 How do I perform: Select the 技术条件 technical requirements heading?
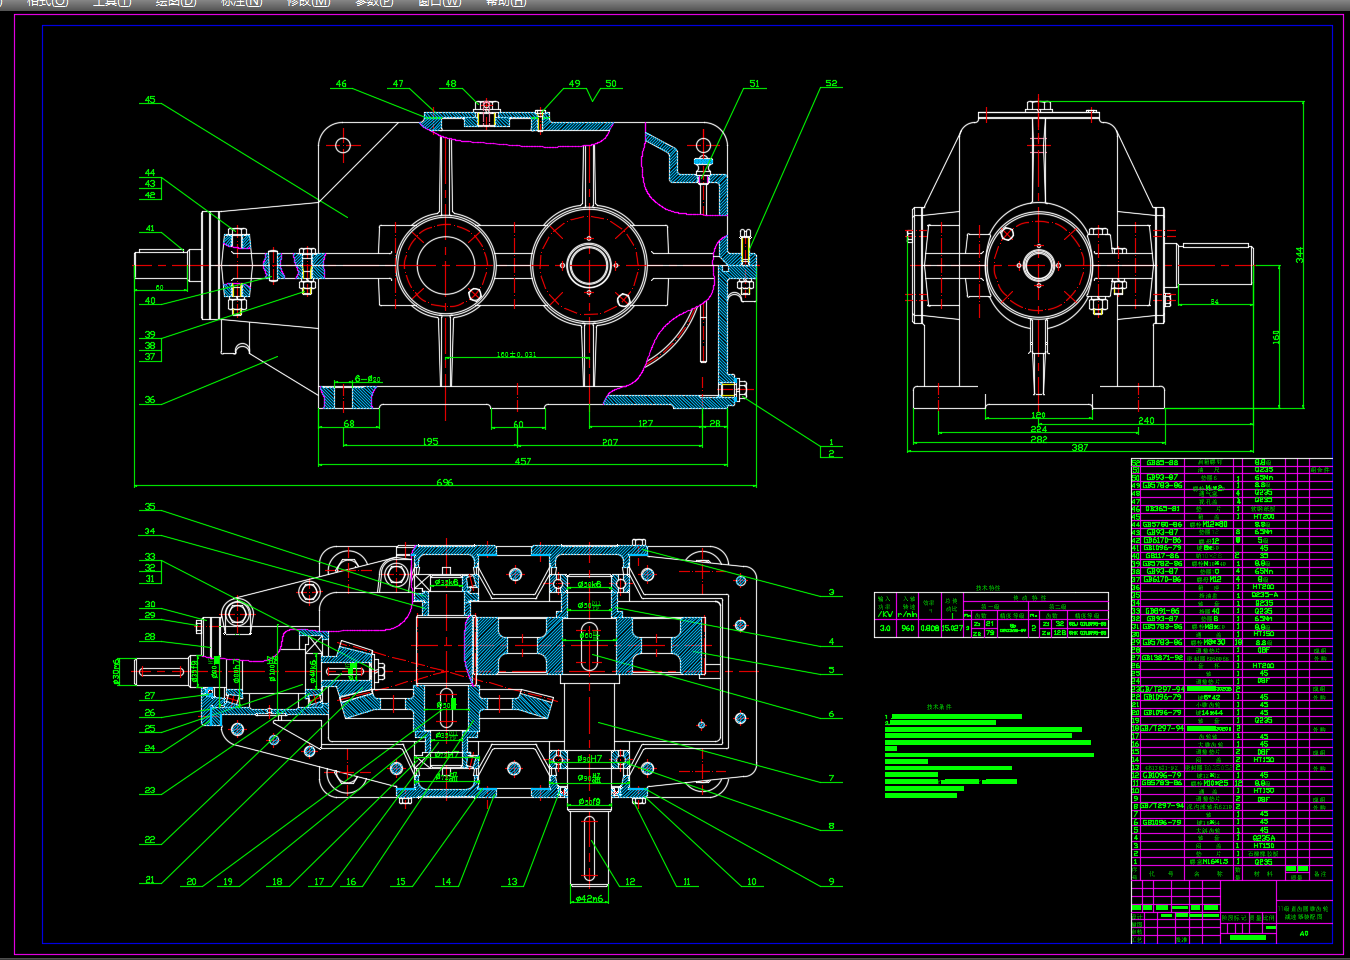click(x=937, y=707)
